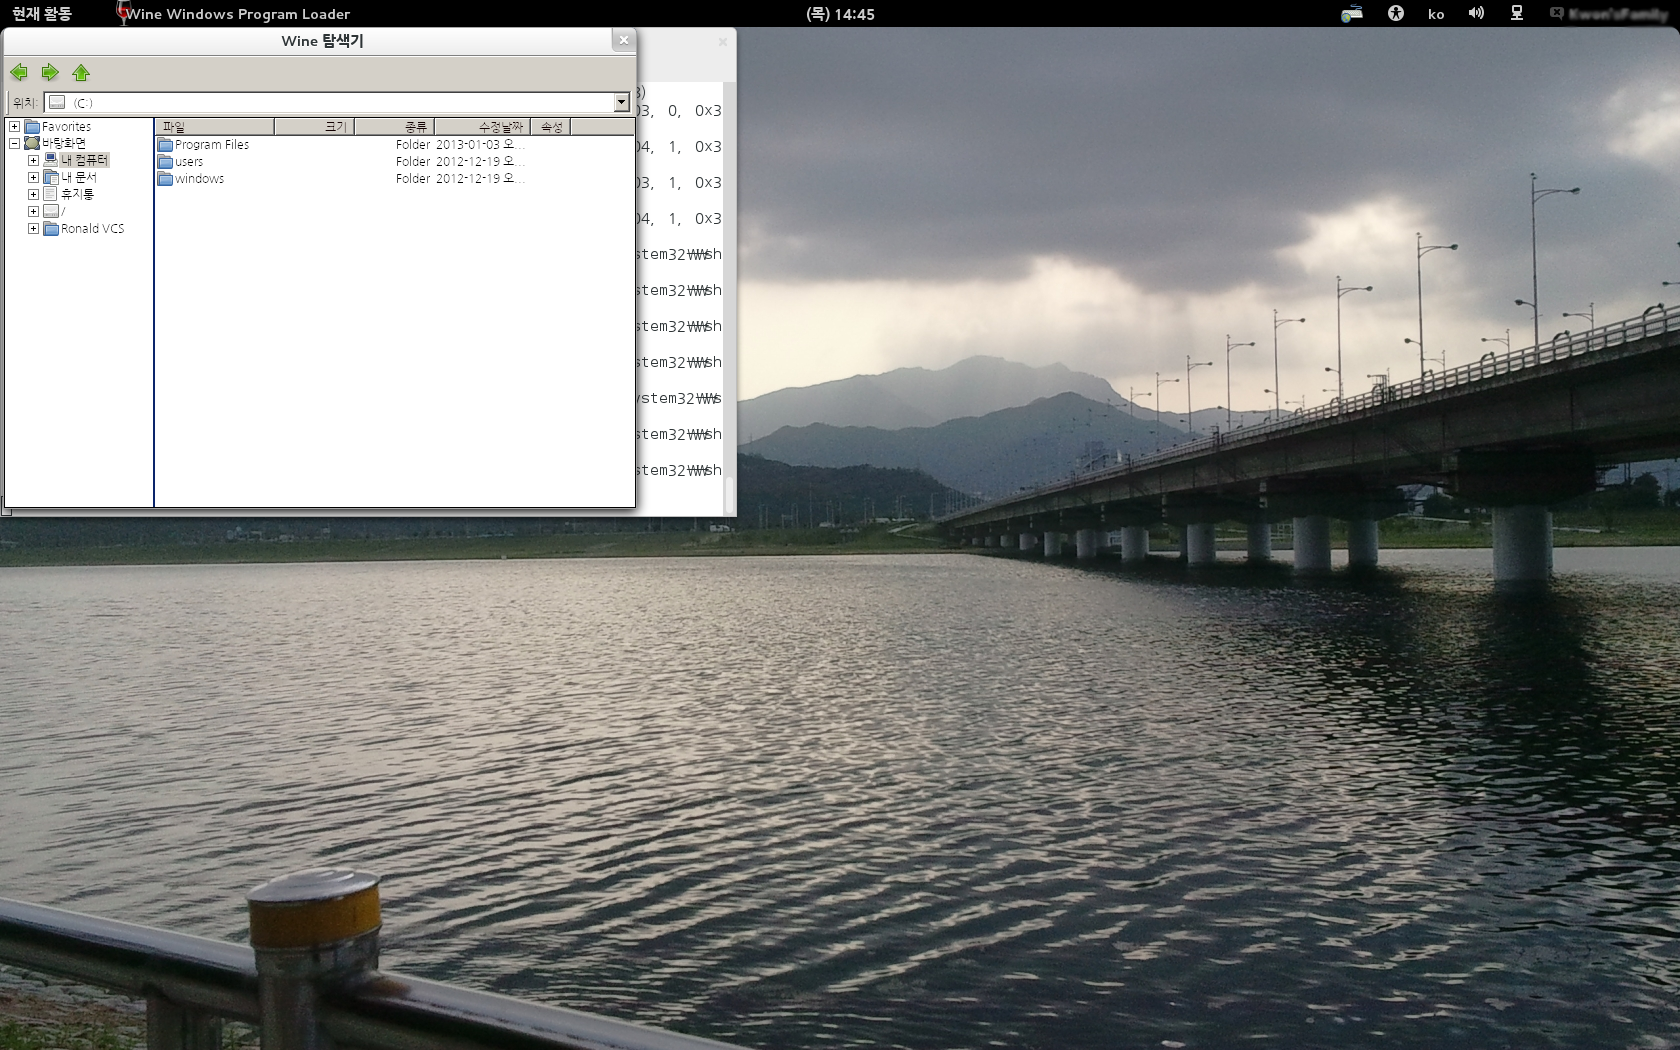Open the keyboard input method icon
The width and height of the screenshot is (1680, 1050).
tap(1352, 14)
